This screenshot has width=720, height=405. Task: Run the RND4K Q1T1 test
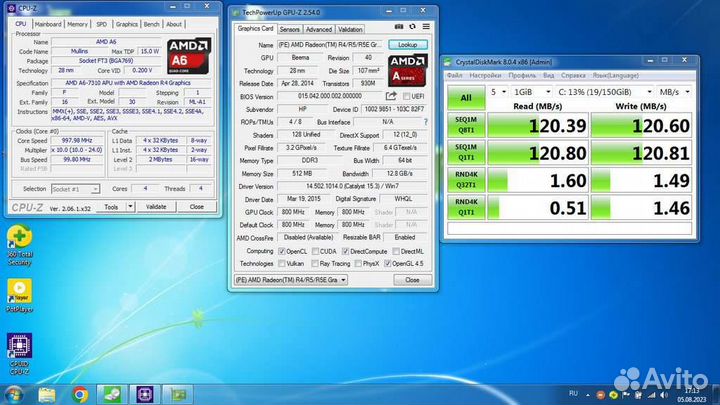coord(466,207)
